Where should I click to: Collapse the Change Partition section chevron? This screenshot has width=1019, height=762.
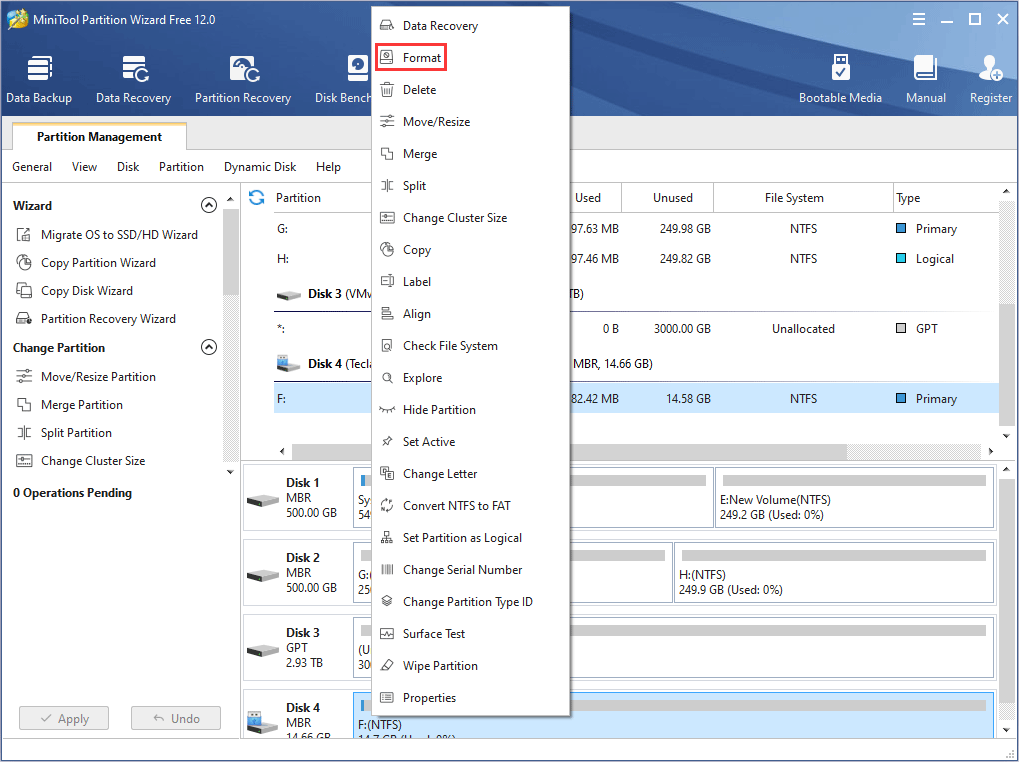point(209,348)
